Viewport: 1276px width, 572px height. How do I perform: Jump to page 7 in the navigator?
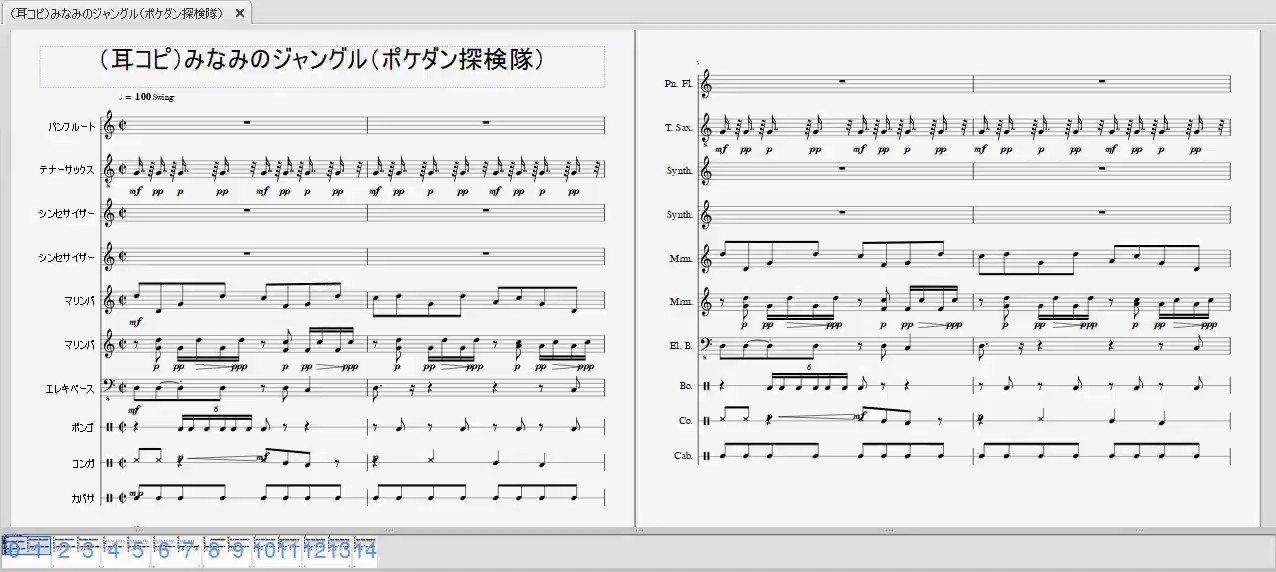tap(187, 549)
